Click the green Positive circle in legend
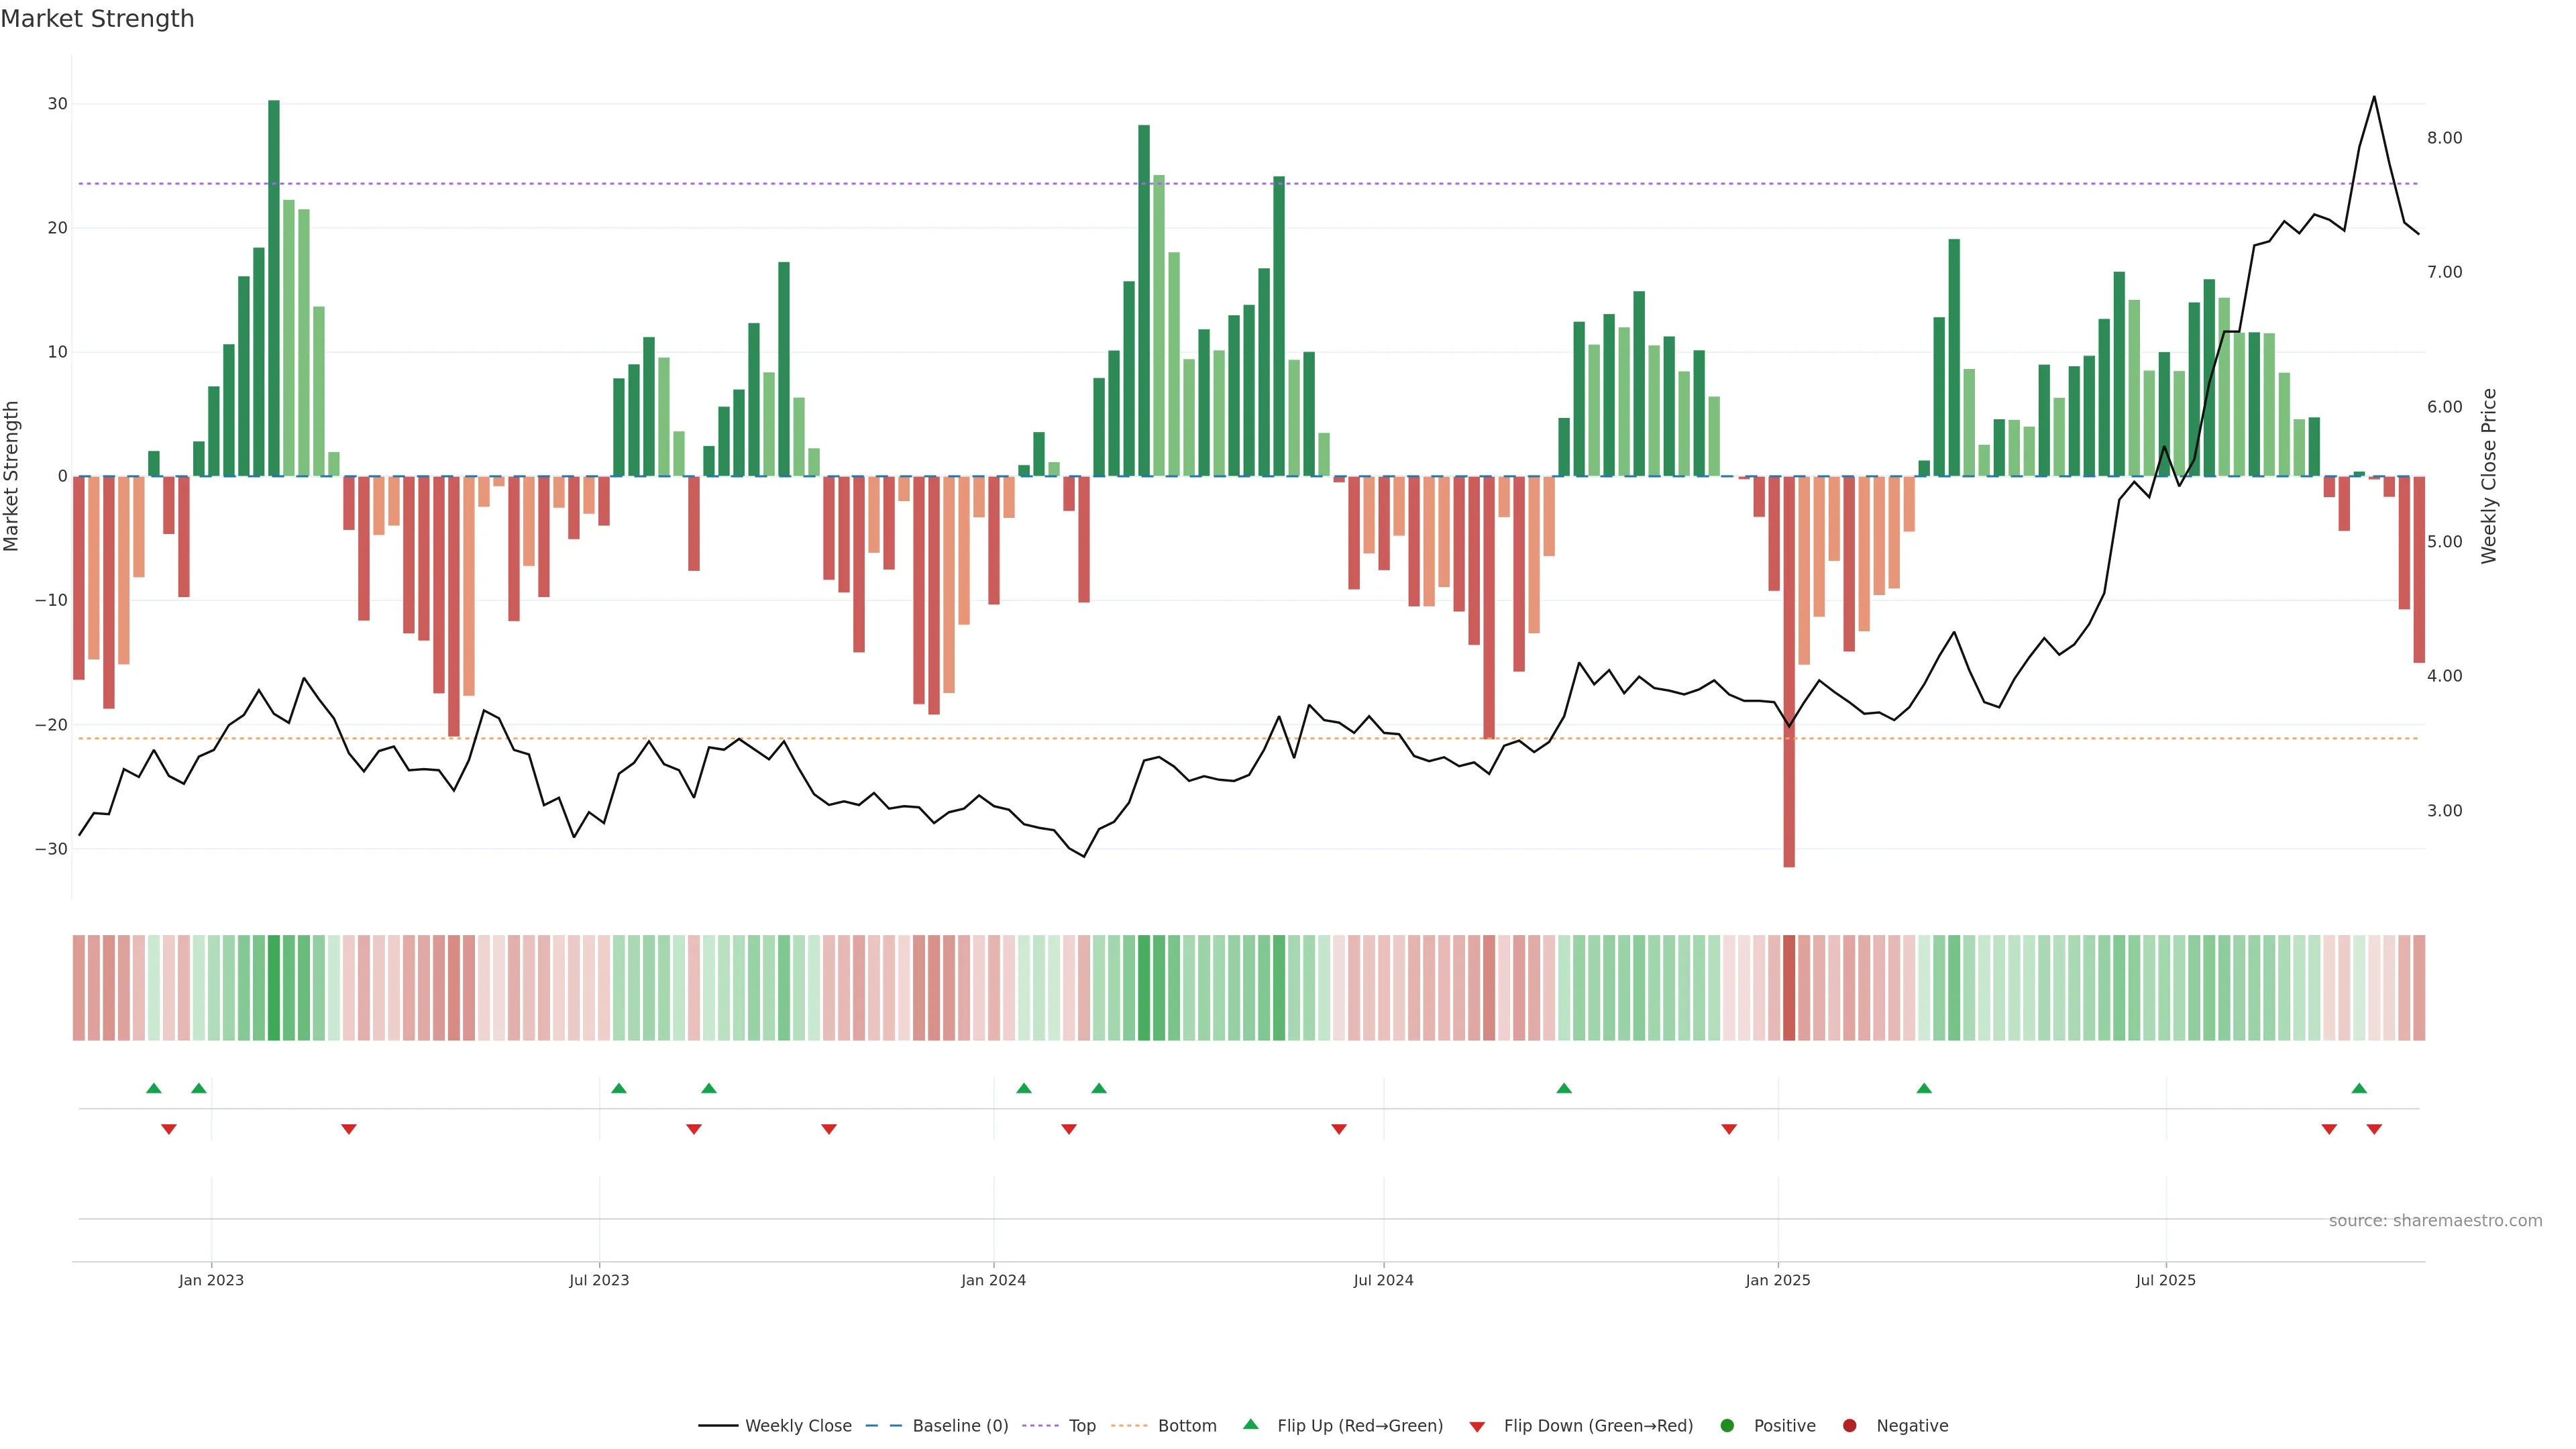Viewport: 2576px width, 1449px height. pos(1727,1426)
